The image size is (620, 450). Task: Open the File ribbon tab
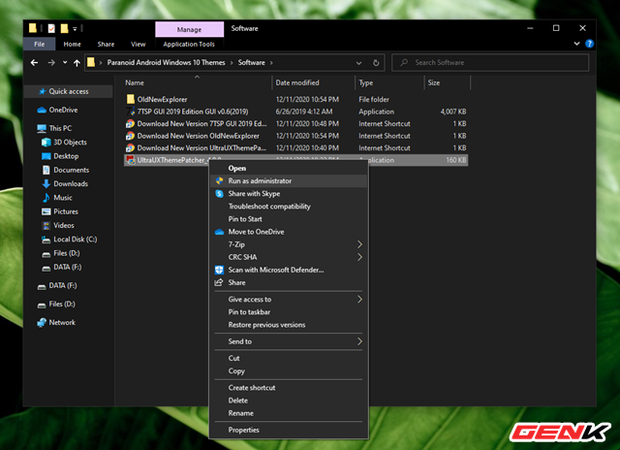pos(39,44)
